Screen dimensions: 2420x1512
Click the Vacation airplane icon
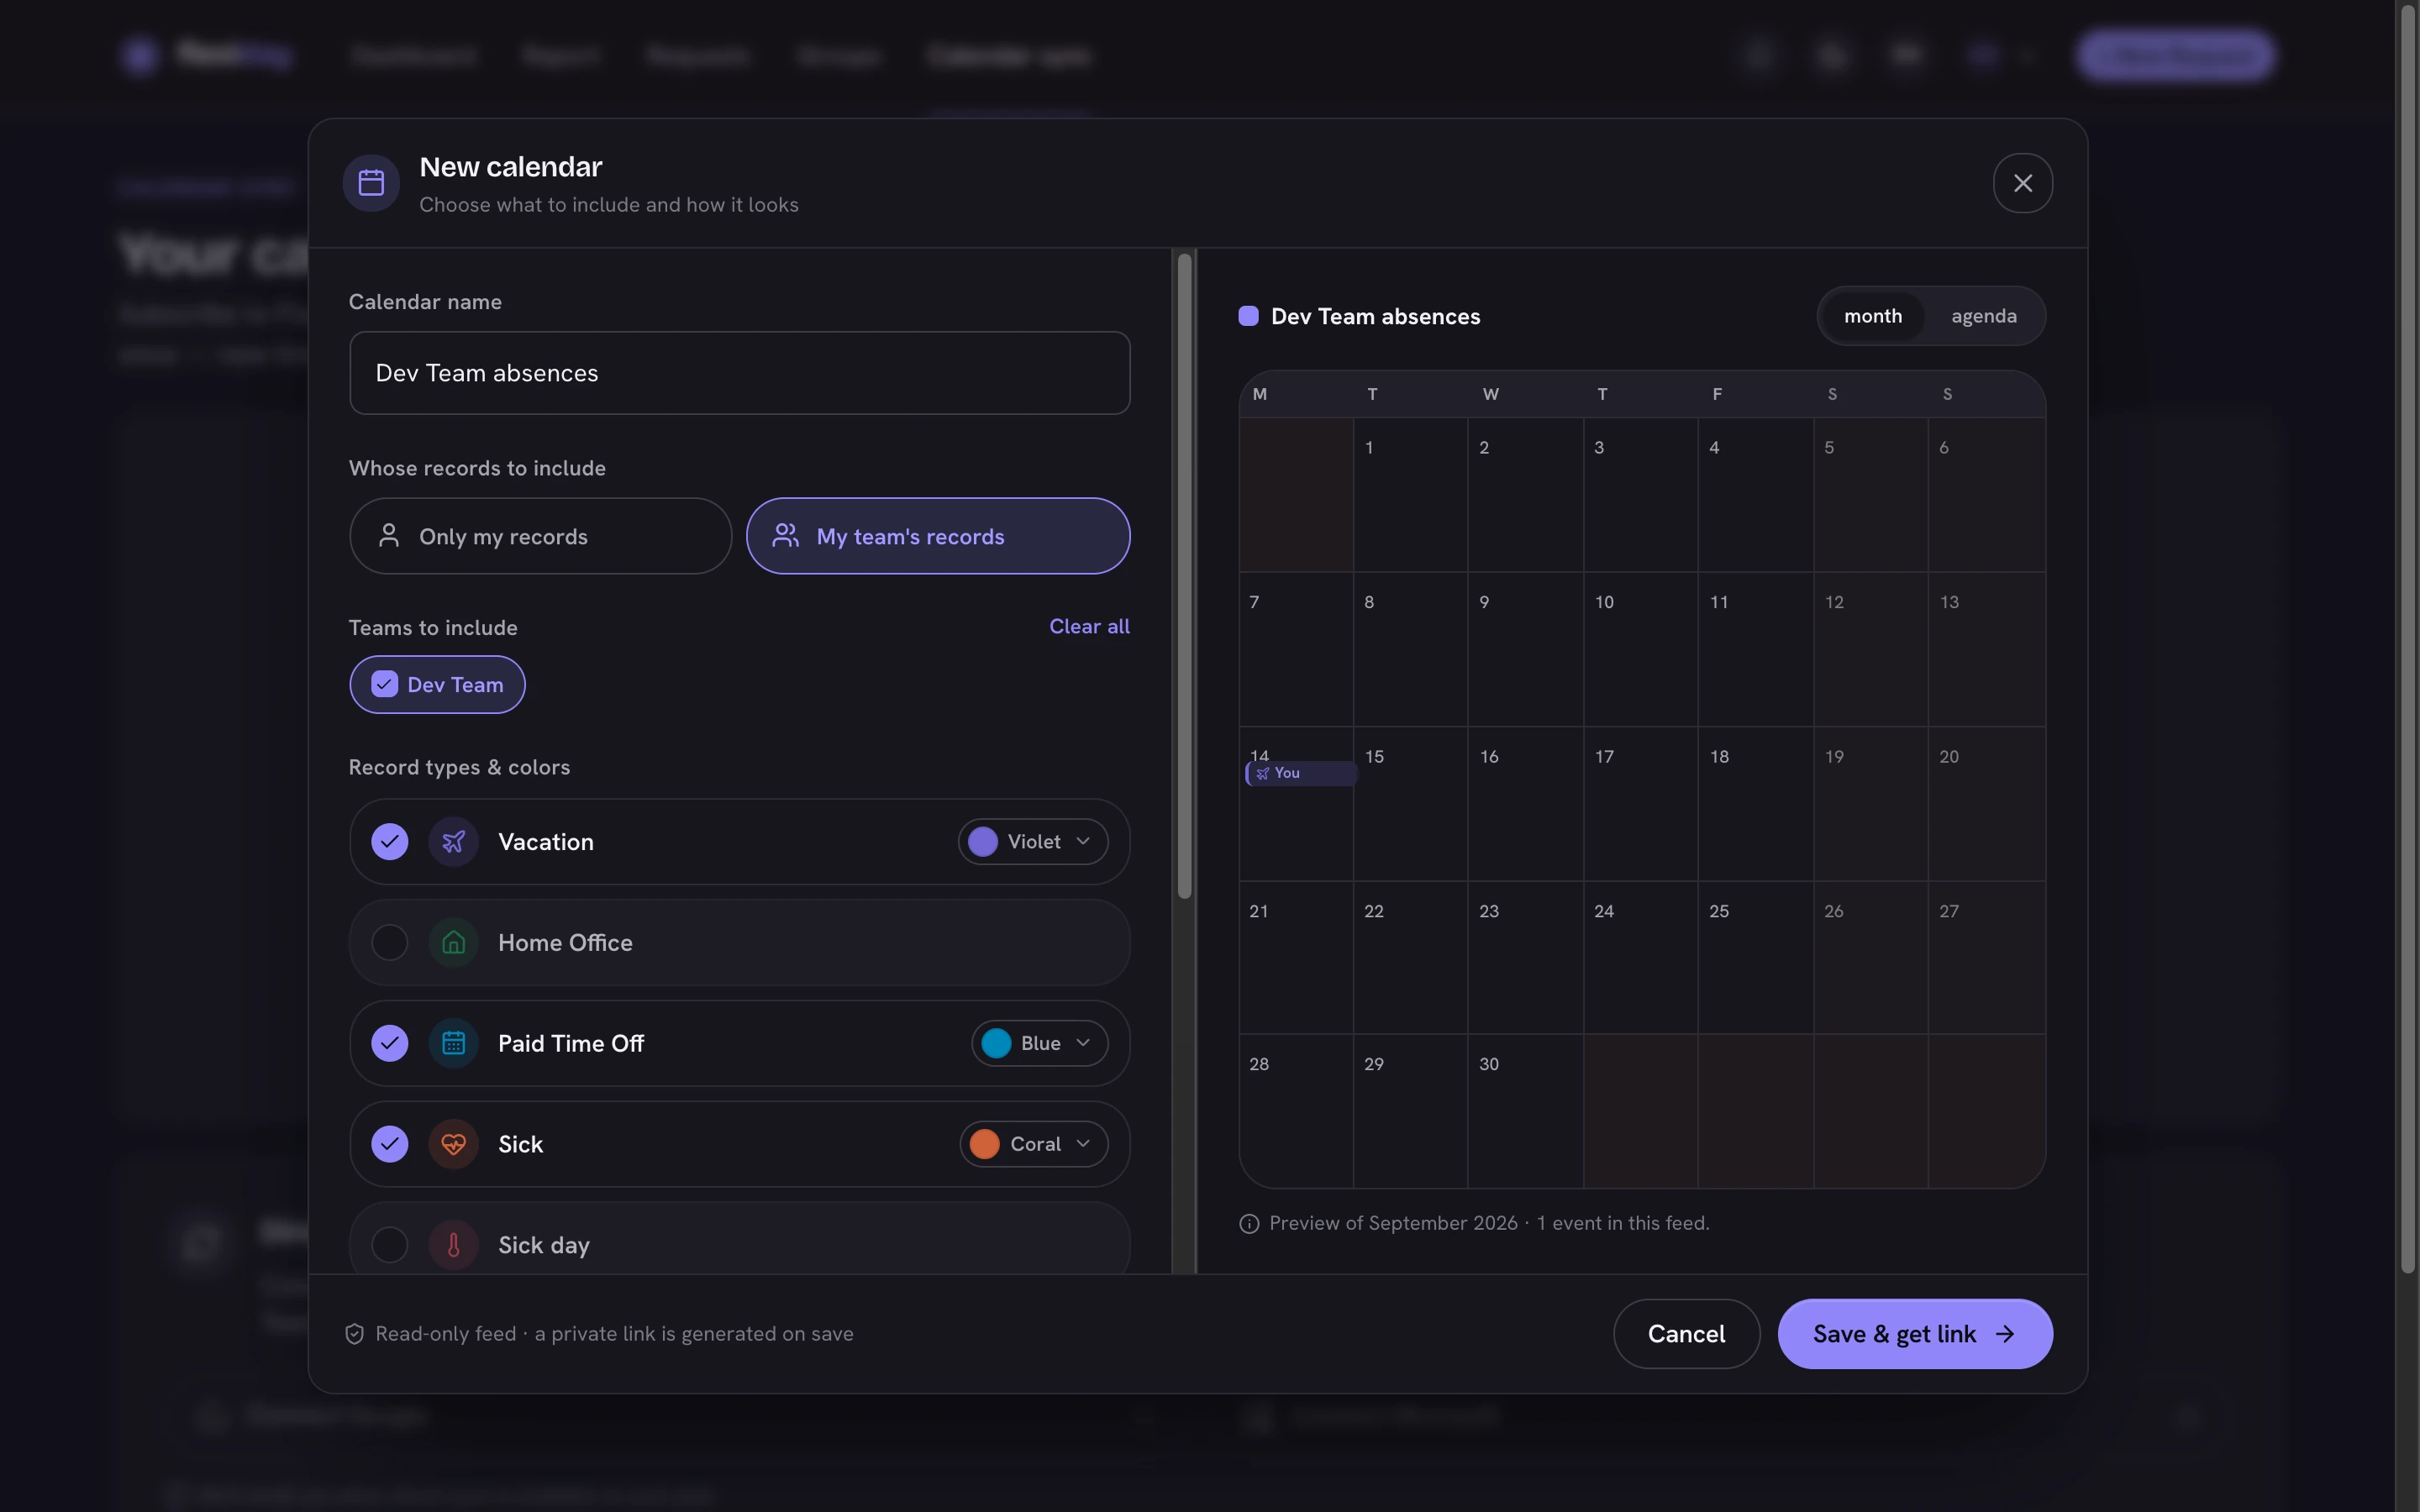pyautogui.click(x=453, y=842)
